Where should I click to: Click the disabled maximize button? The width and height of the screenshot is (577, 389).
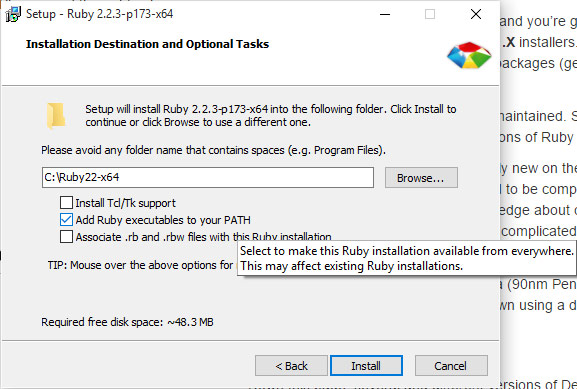pos(430,14)
